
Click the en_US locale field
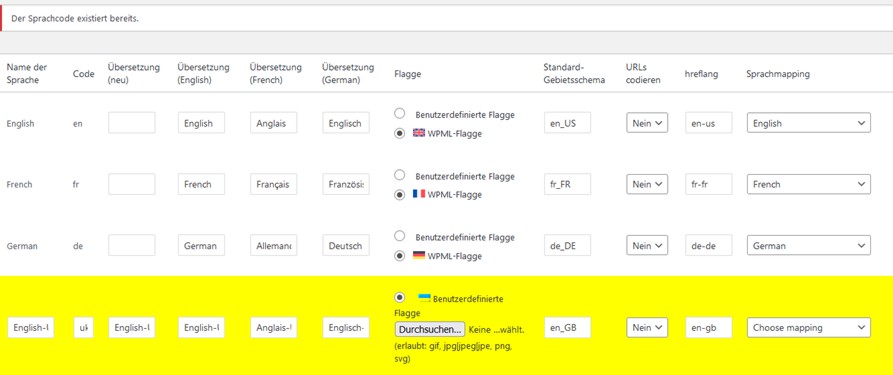[567, 123]
